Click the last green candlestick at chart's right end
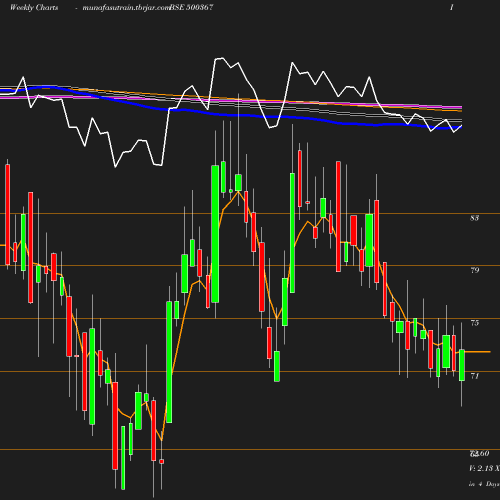 tap(462, 365)
